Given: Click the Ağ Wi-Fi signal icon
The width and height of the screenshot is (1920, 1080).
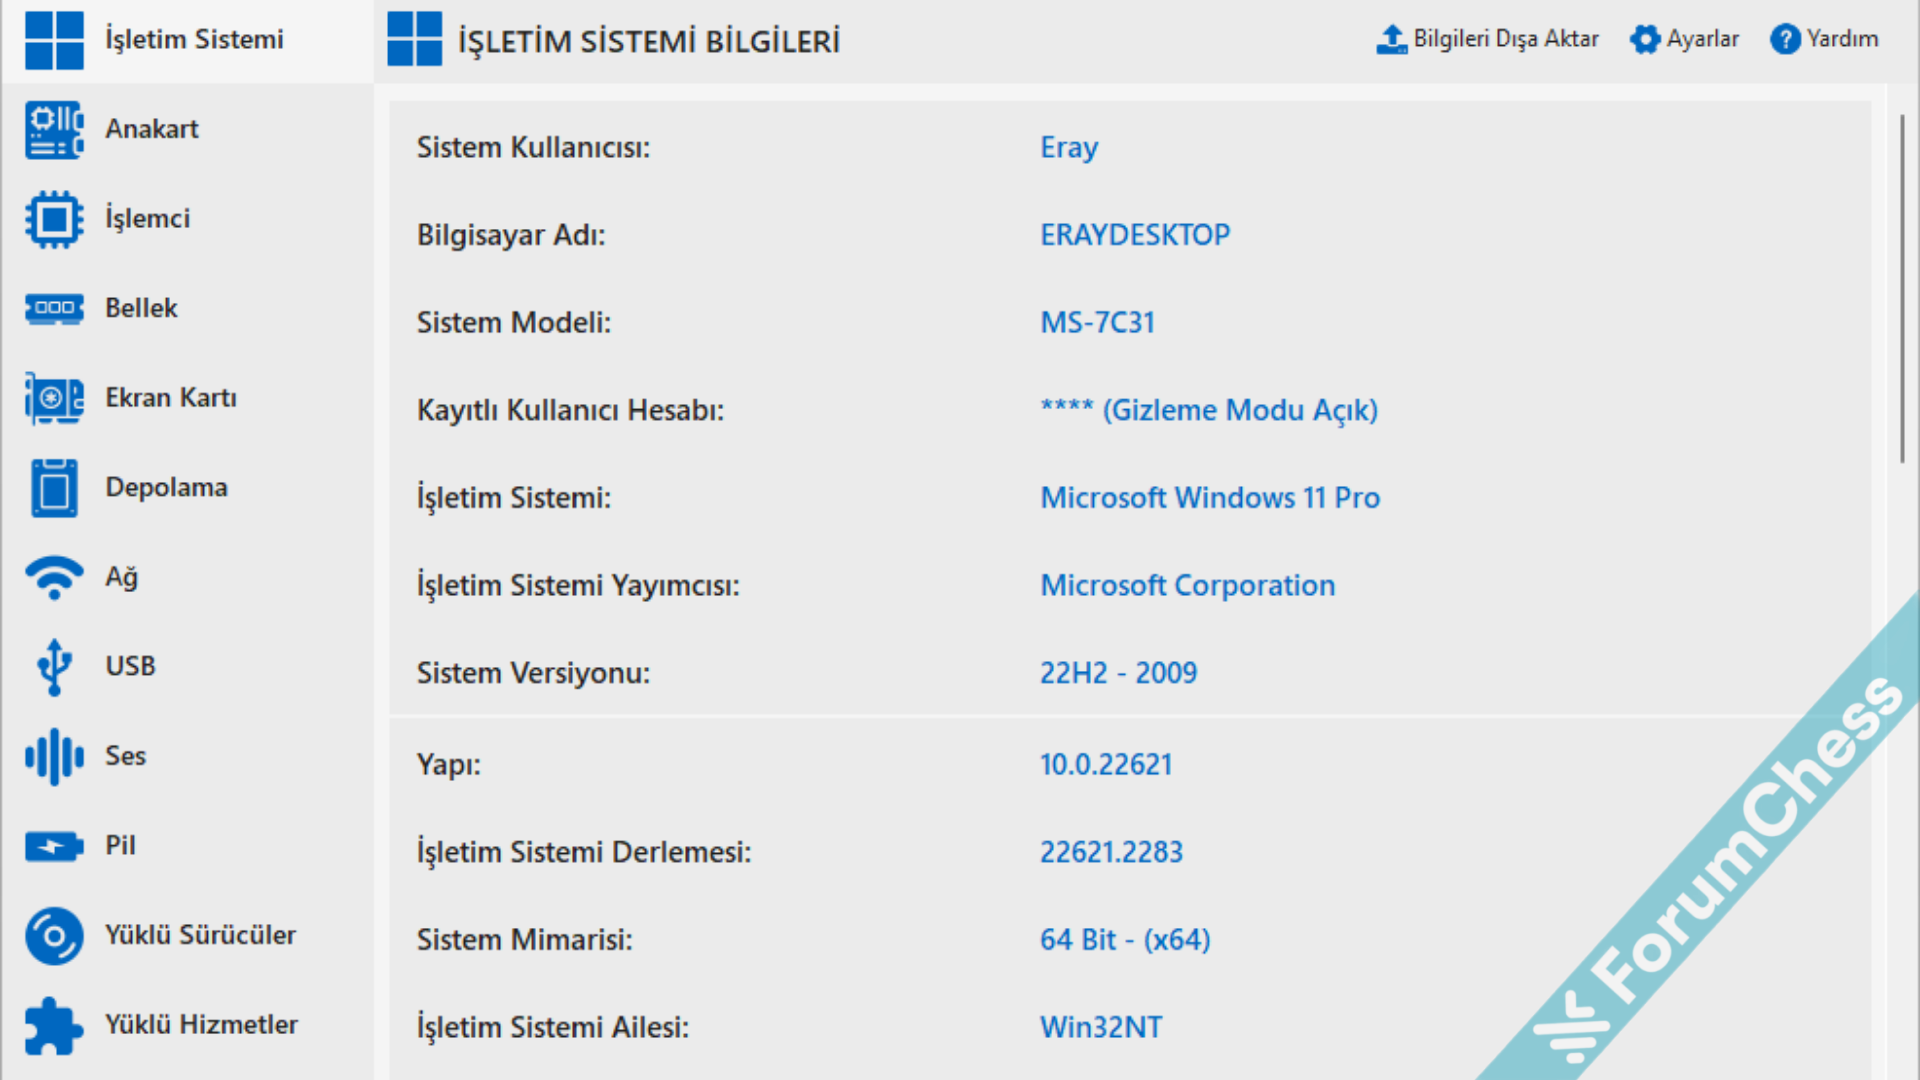Looking at the screenshot, I should click(x=54, y=577).
